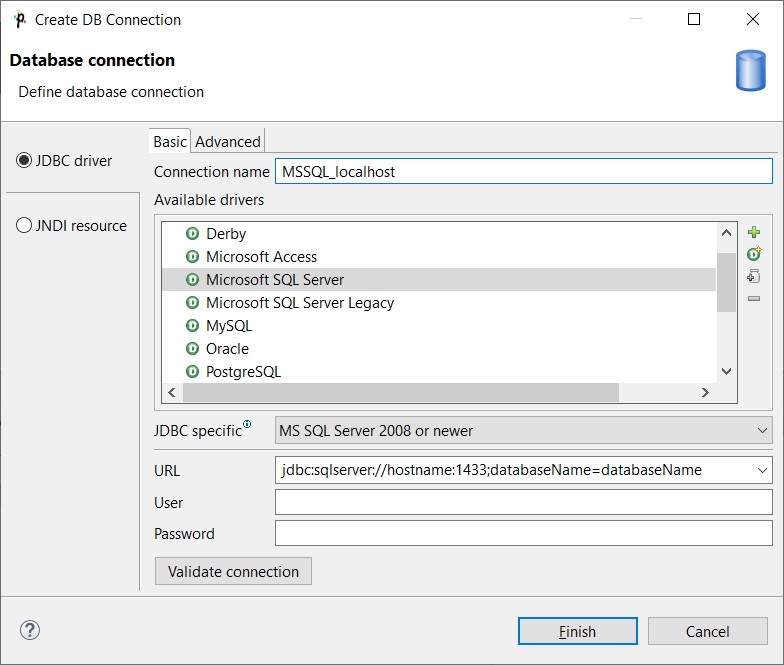Click the application logo in title bar
This screenshot has height=665, width=784.
pos(20,20)
